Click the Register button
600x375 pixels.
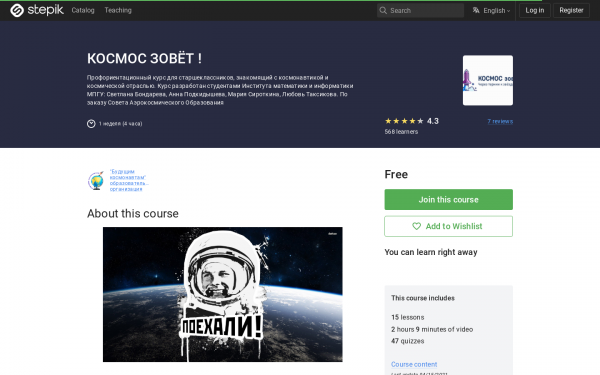[571, 10]
